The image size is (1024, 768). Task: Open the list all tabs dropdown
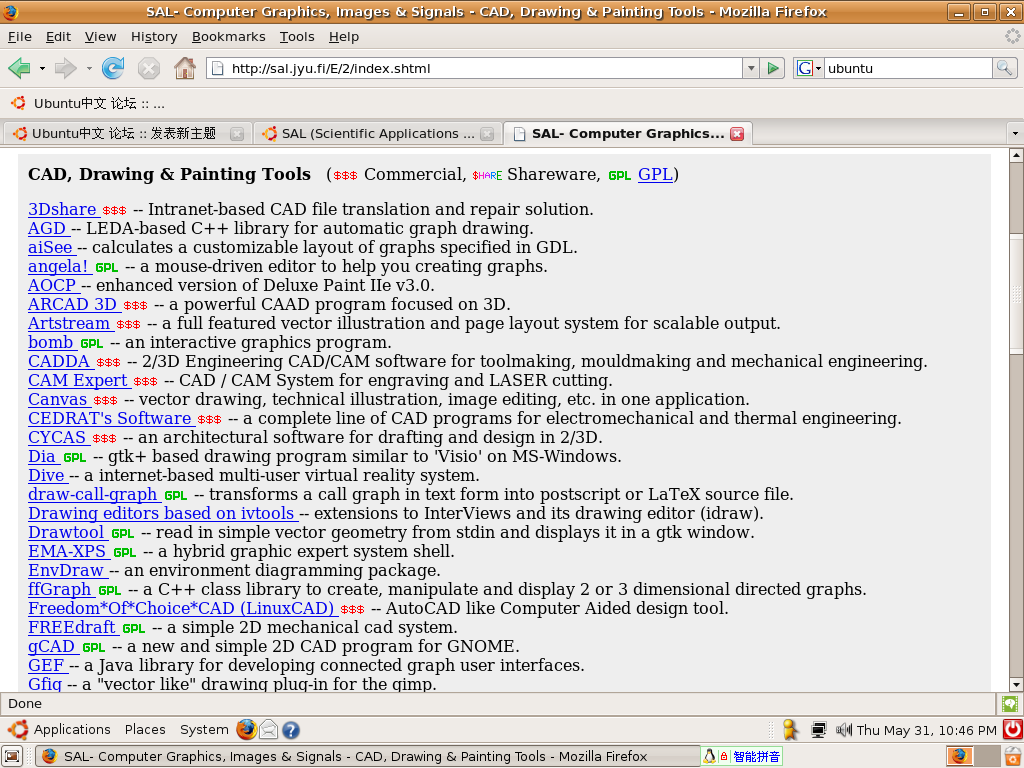[1015, 133]
